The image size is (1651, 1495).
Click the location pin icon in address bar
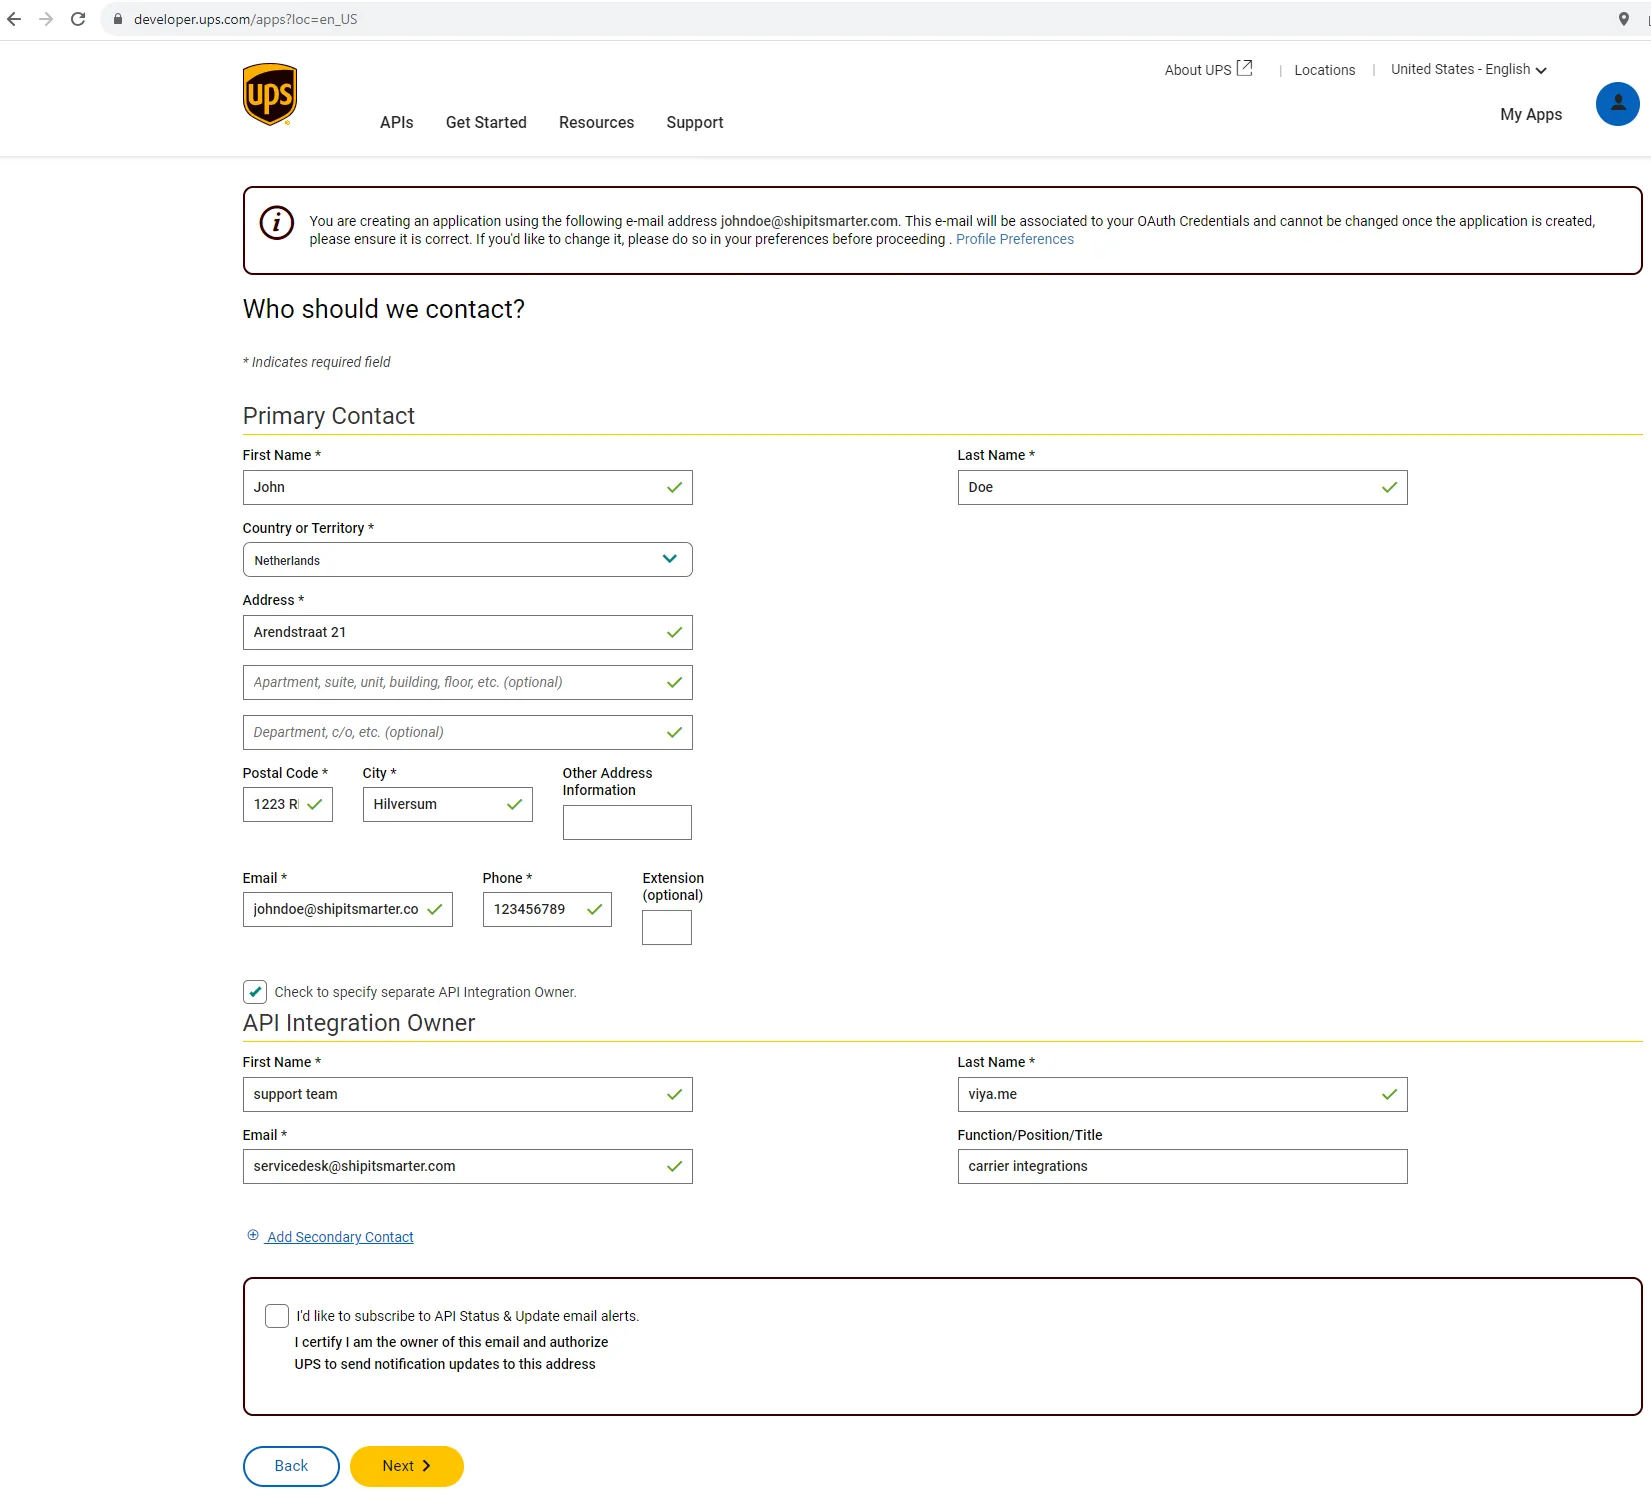click(1623, 19)
